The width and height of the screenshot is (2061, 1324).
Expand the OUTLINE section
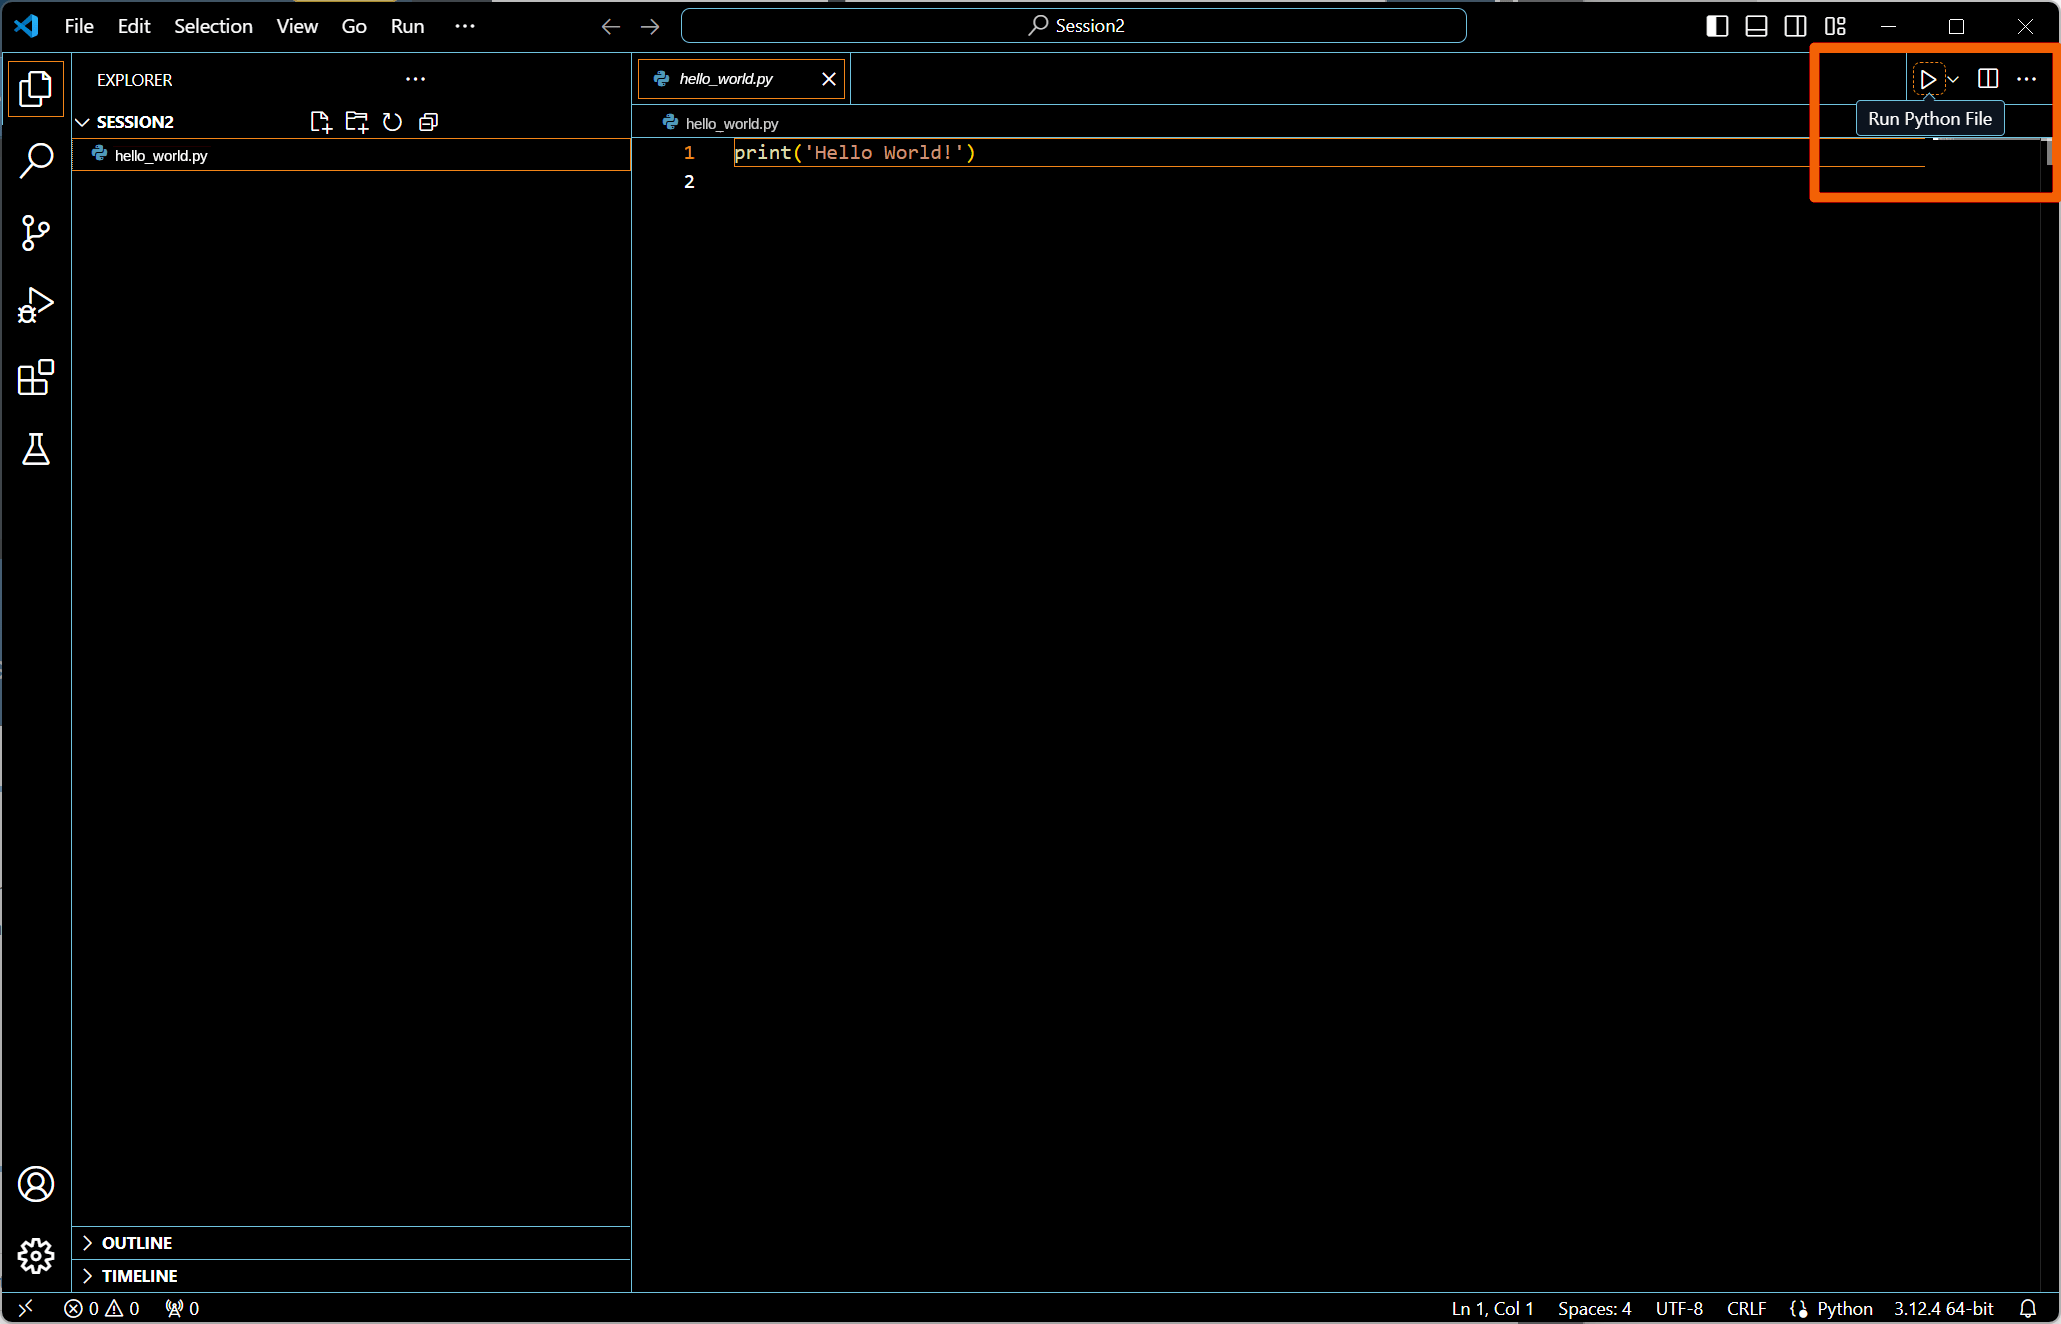[137, 1243]
